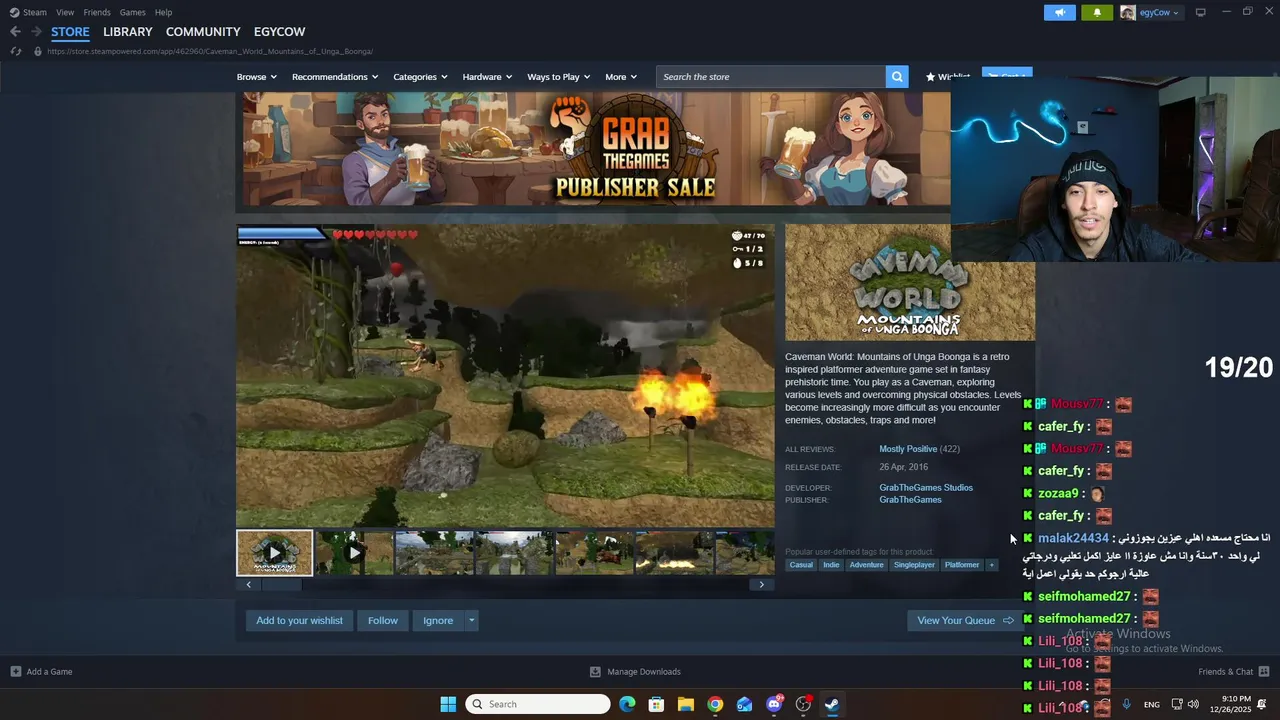
Task: Expand the Browse store menu
Action: (257, 77)
